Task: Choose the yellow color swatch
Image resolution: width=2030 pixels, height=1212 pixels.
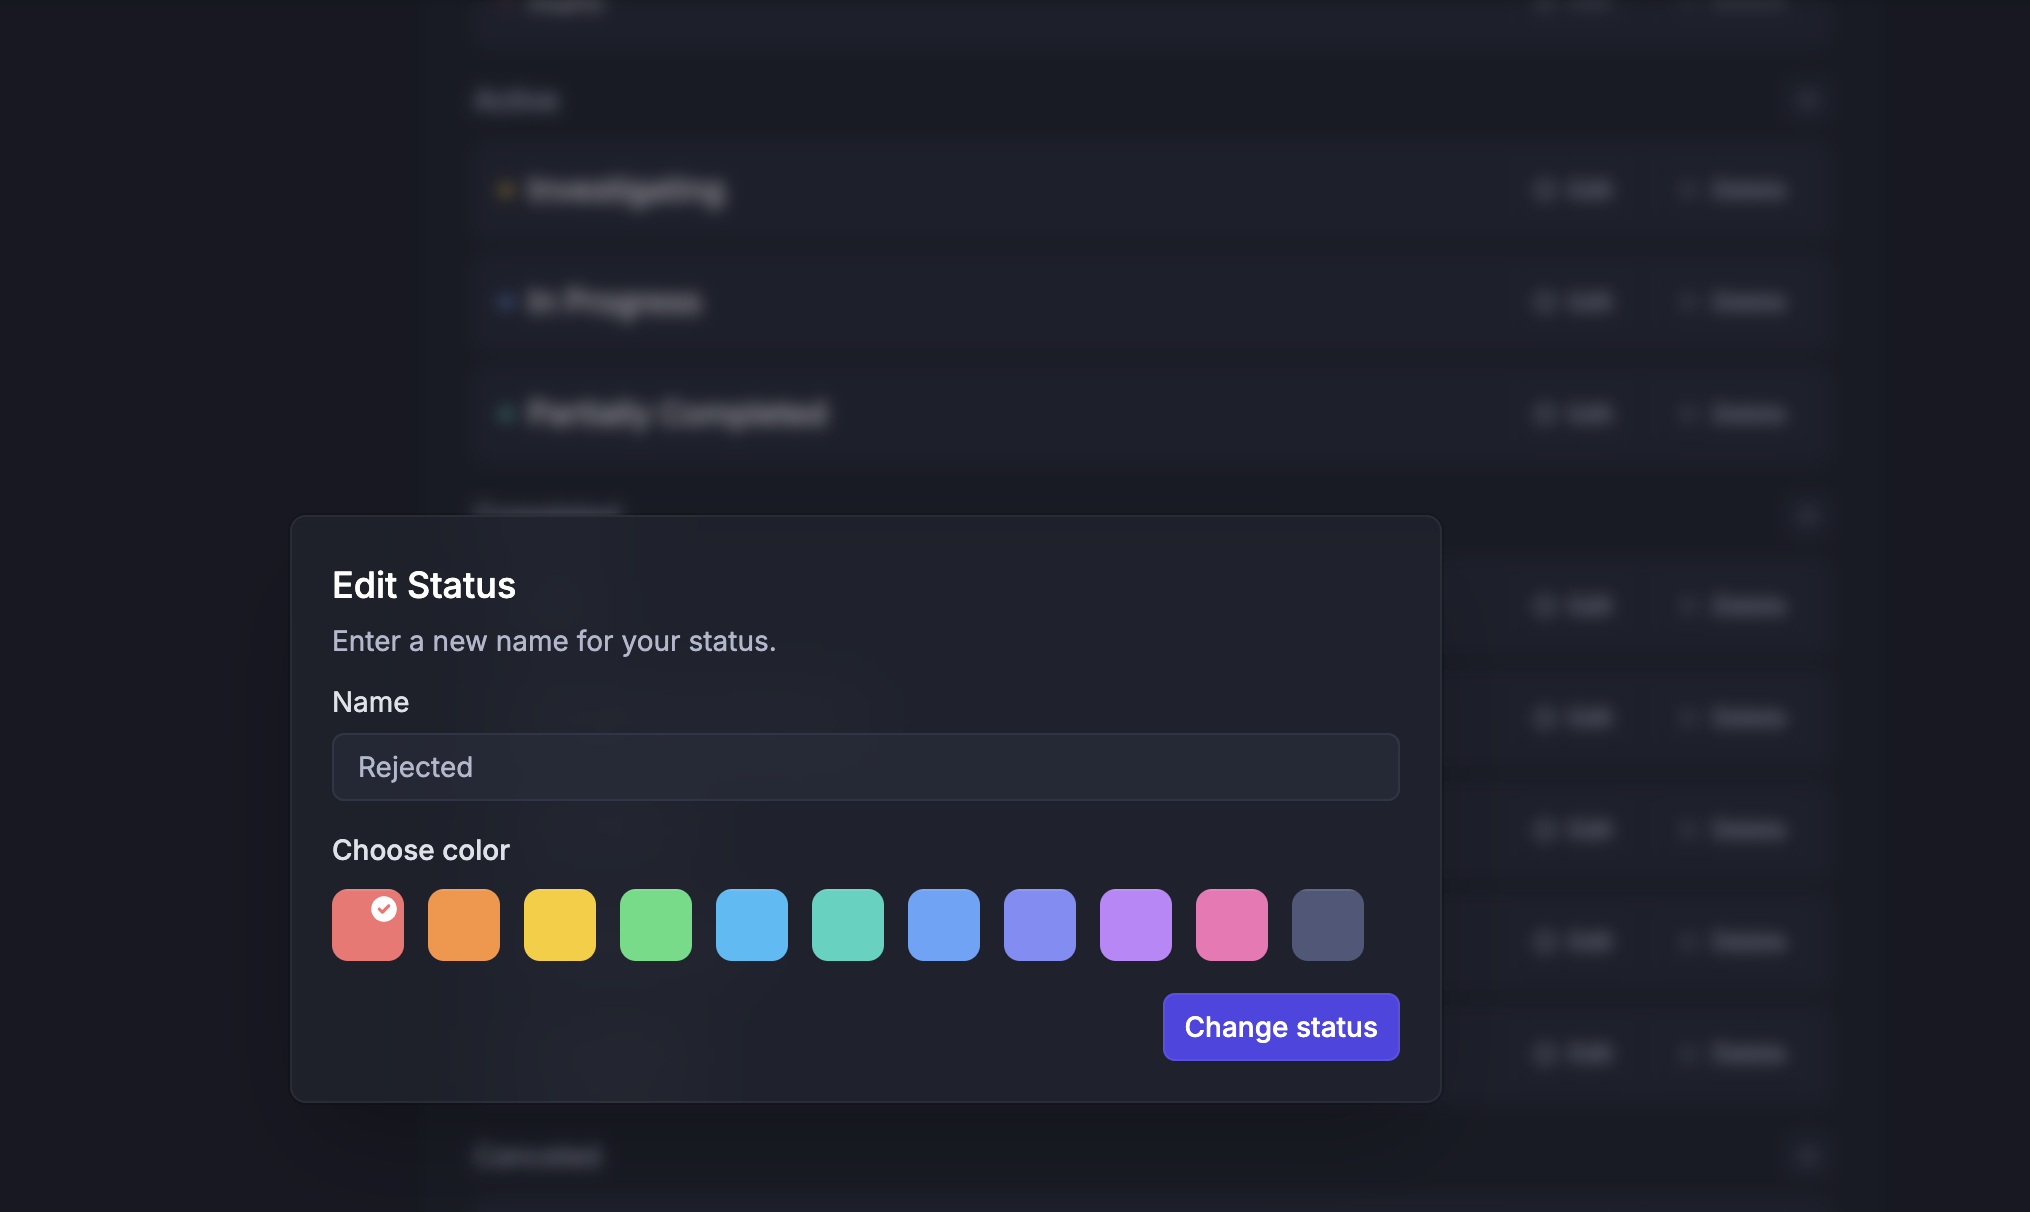Action: click(x=559, y=925)
